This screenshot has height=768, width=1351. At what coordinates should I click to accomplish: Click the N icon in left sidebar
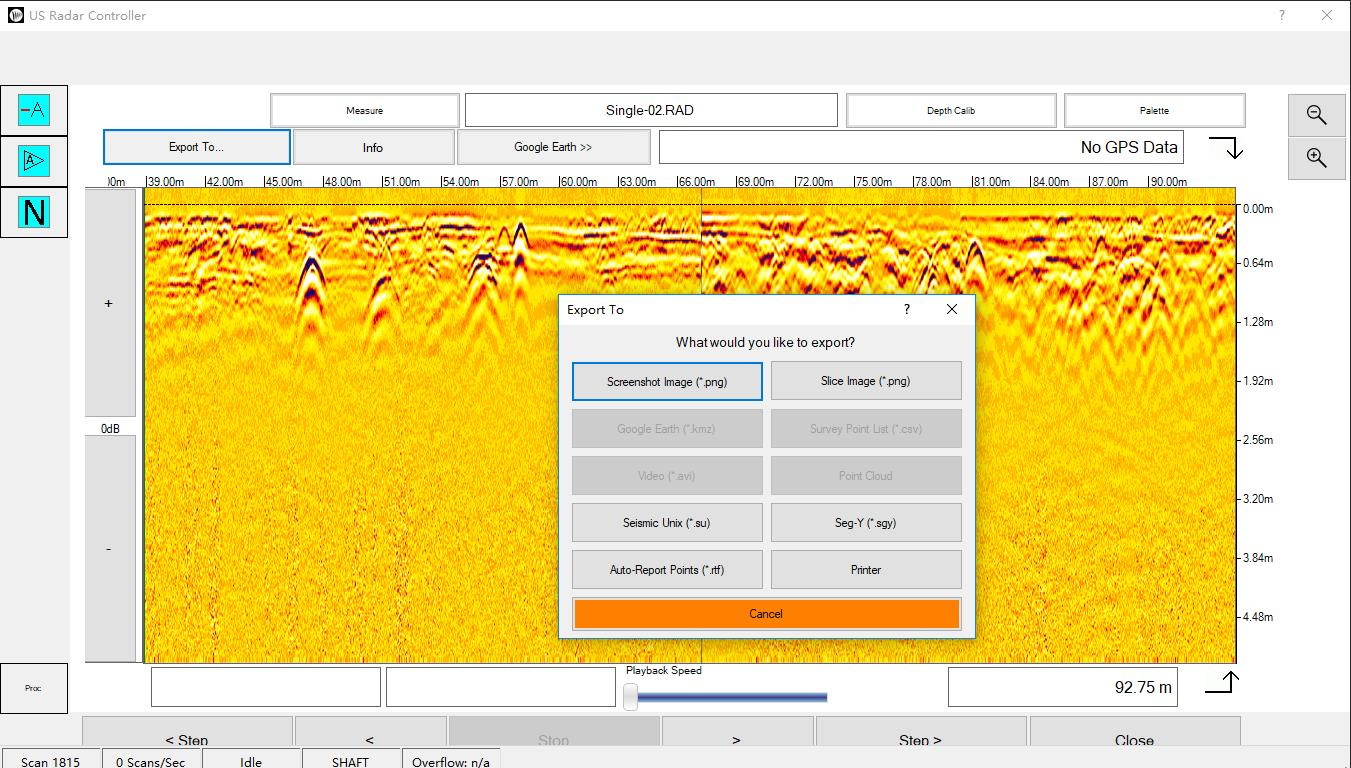click(34, 212)
